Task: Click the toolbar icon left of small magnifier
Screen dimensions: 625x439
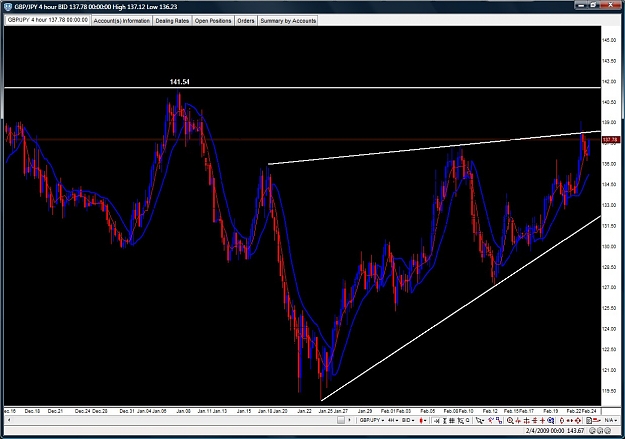Action: click(x=460, y=420)
